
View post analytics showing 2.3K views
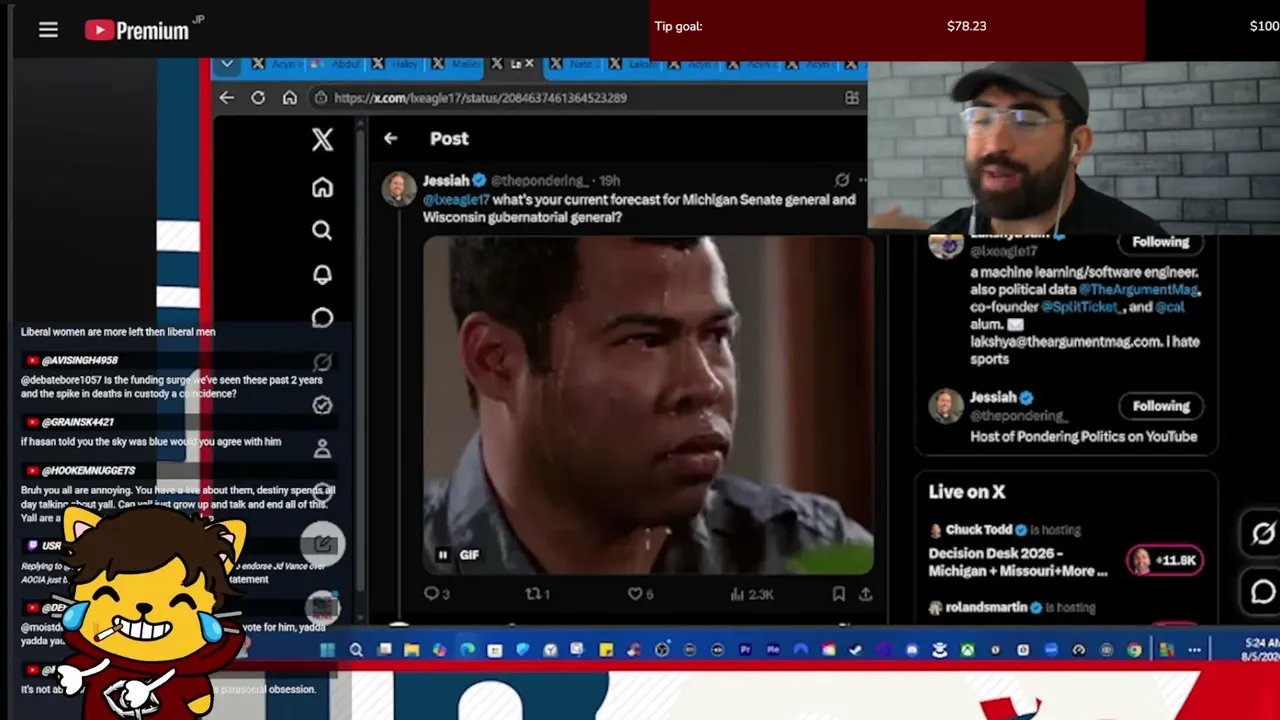752,594
